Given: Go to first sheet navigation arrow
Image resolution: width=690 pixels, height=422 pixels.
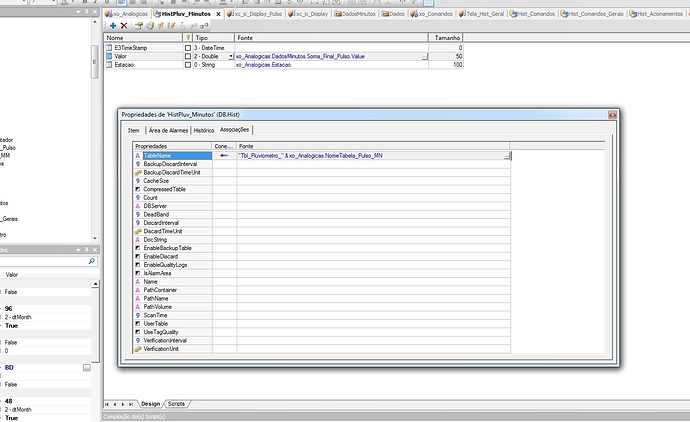Looking at the screenshot, I should [107, 404].
